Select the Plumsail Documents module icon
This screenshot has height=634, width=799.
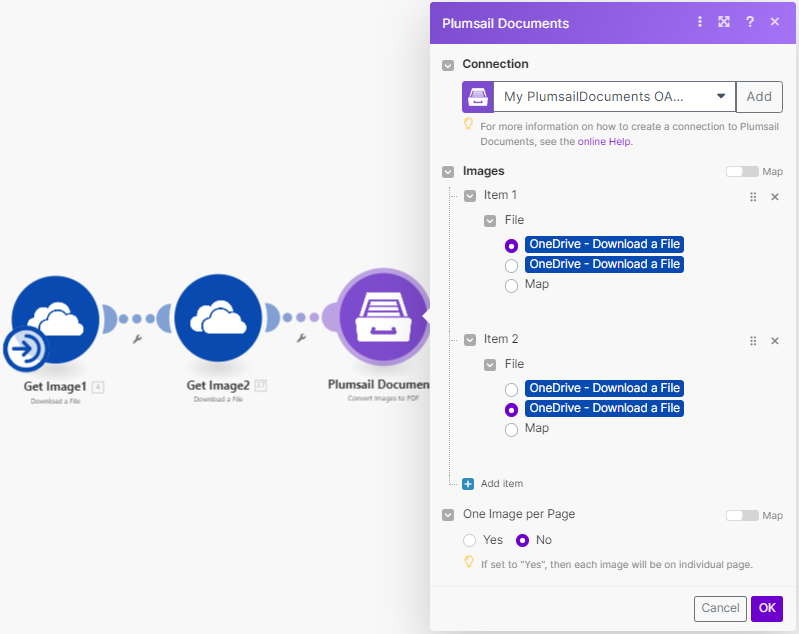point(384,317)
